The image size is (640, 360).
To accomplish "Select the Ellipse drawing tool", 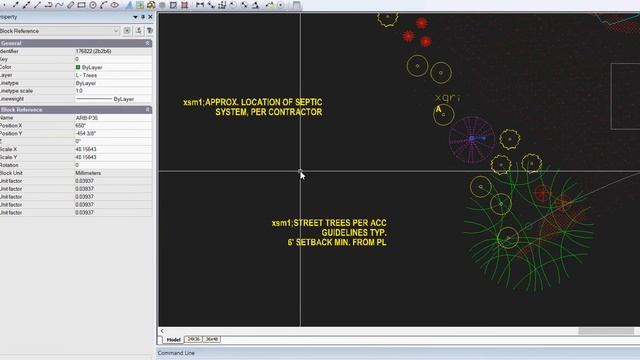I will (115, 5).
